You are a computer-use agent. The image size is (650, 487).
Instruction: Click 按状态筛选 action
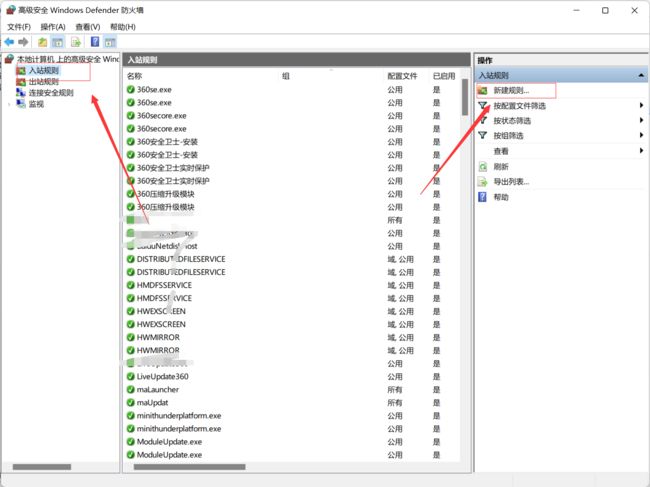click(512, 121)
